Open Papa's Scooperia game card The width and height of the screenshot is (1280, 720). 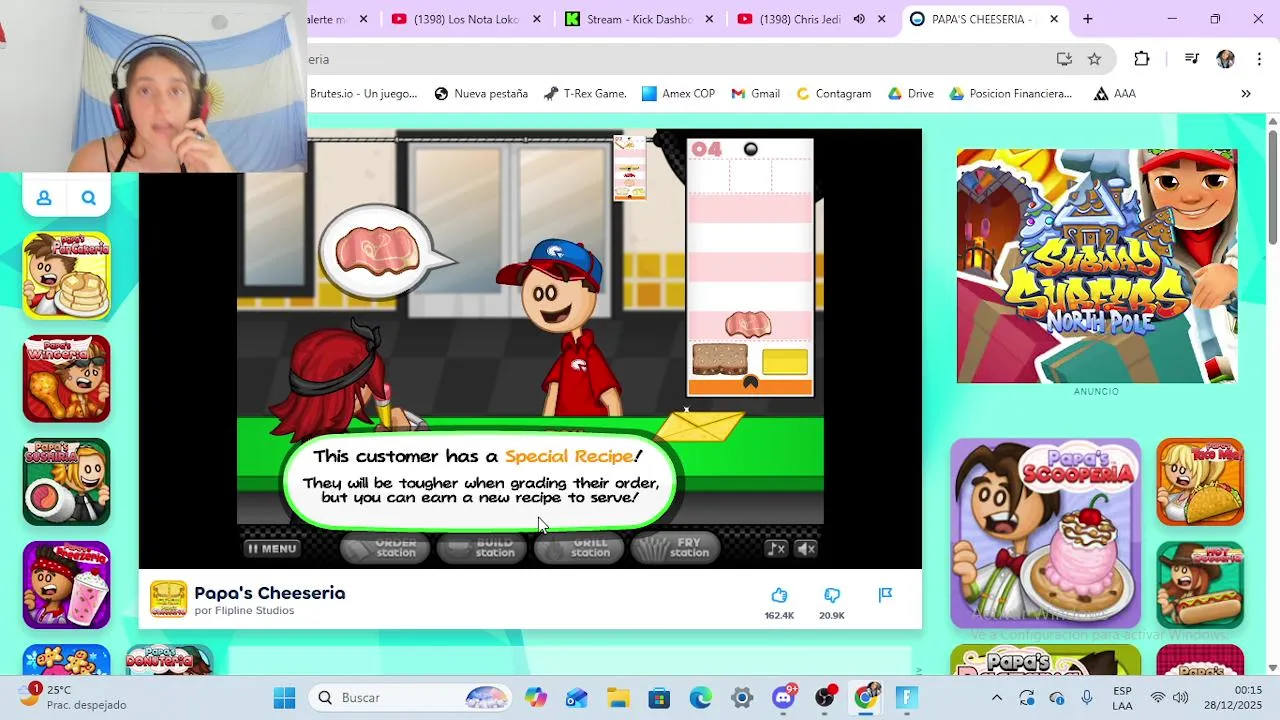point(1045,532)
